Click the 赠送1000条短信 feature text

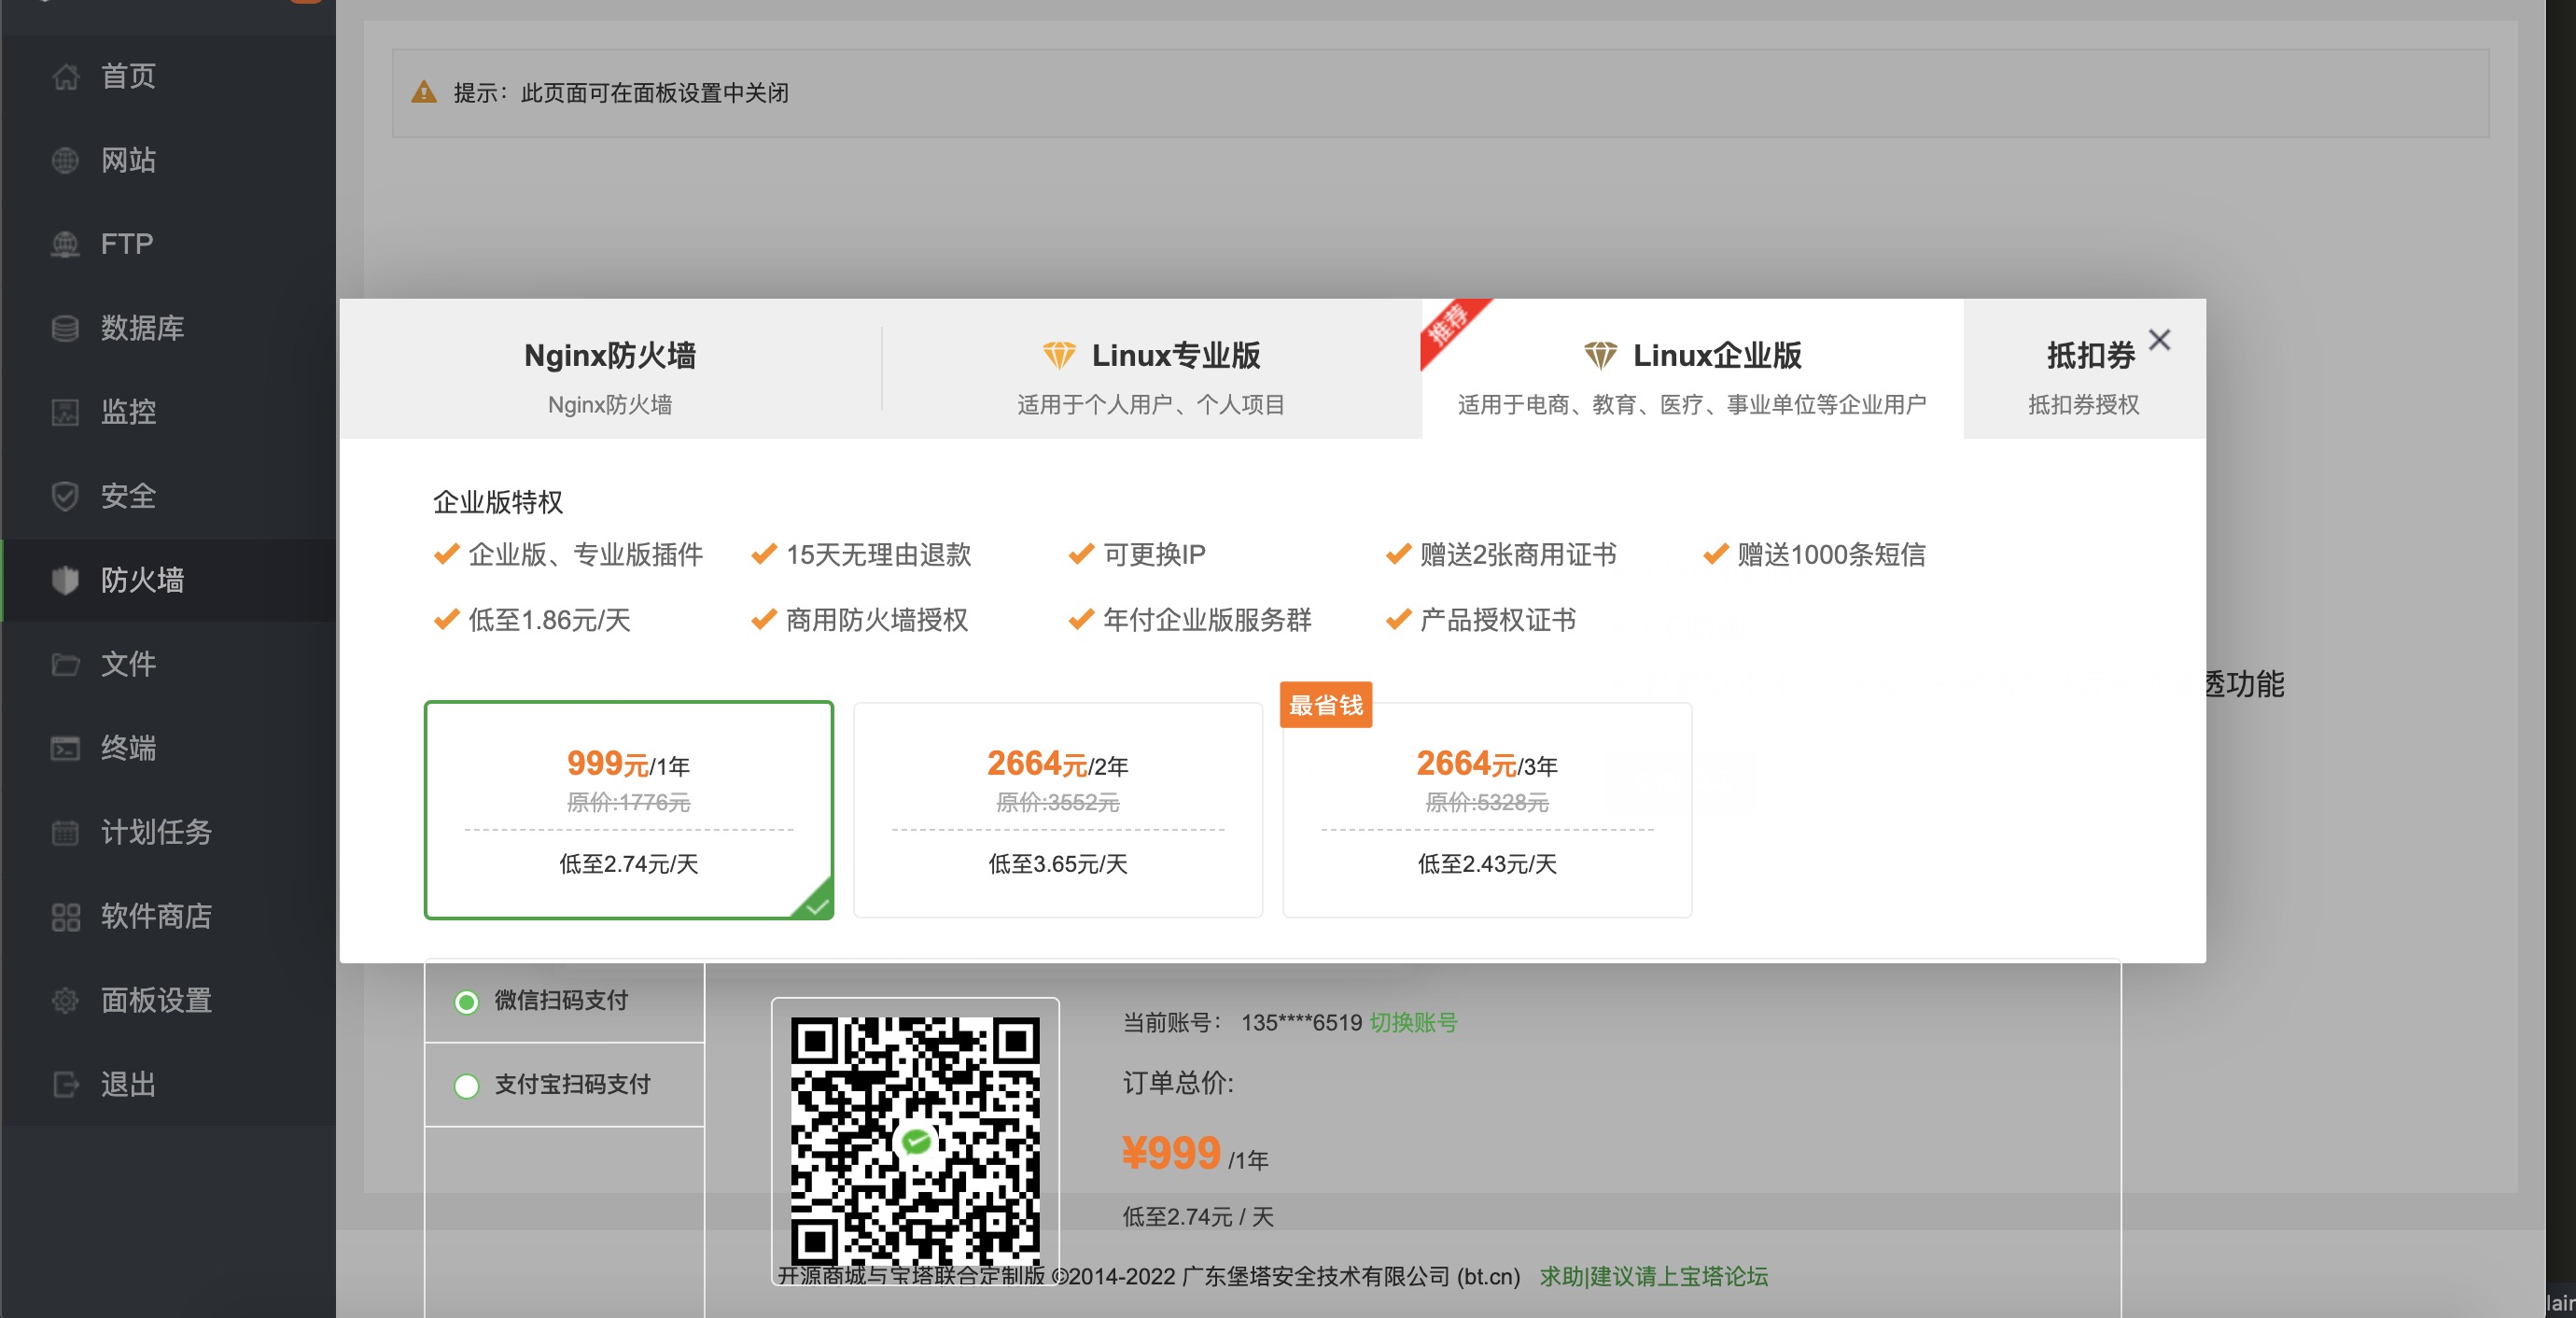[x=1831, y=554]
